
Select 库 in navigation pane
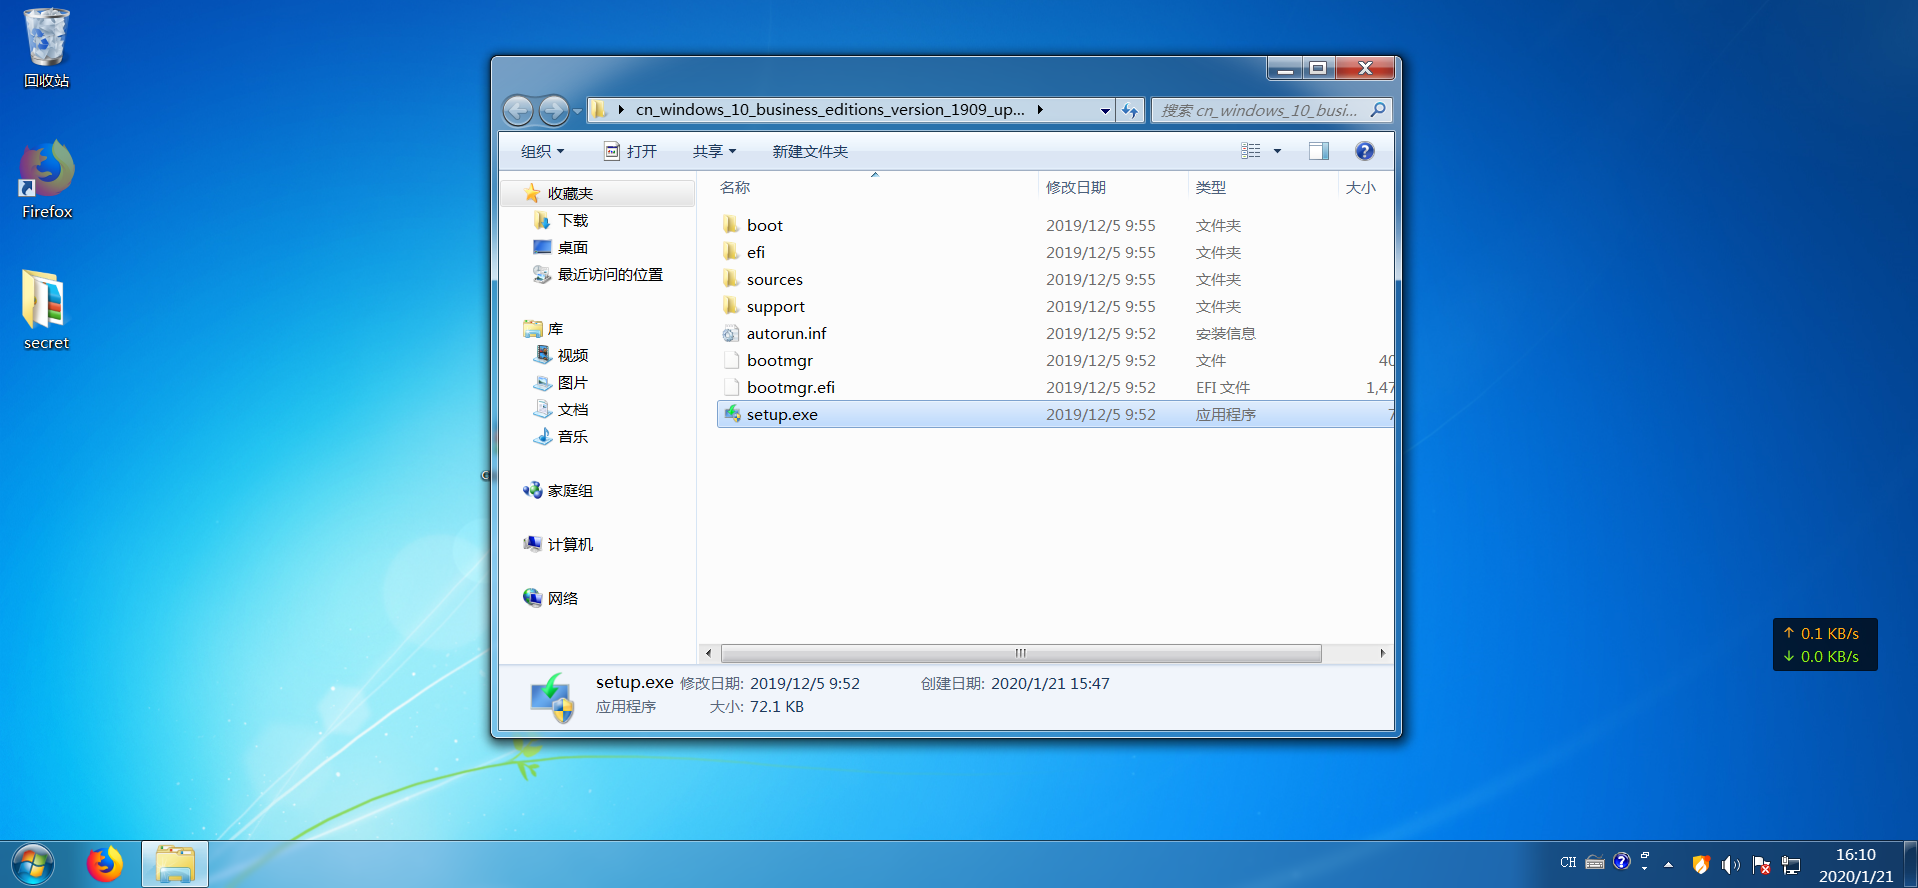556,328
